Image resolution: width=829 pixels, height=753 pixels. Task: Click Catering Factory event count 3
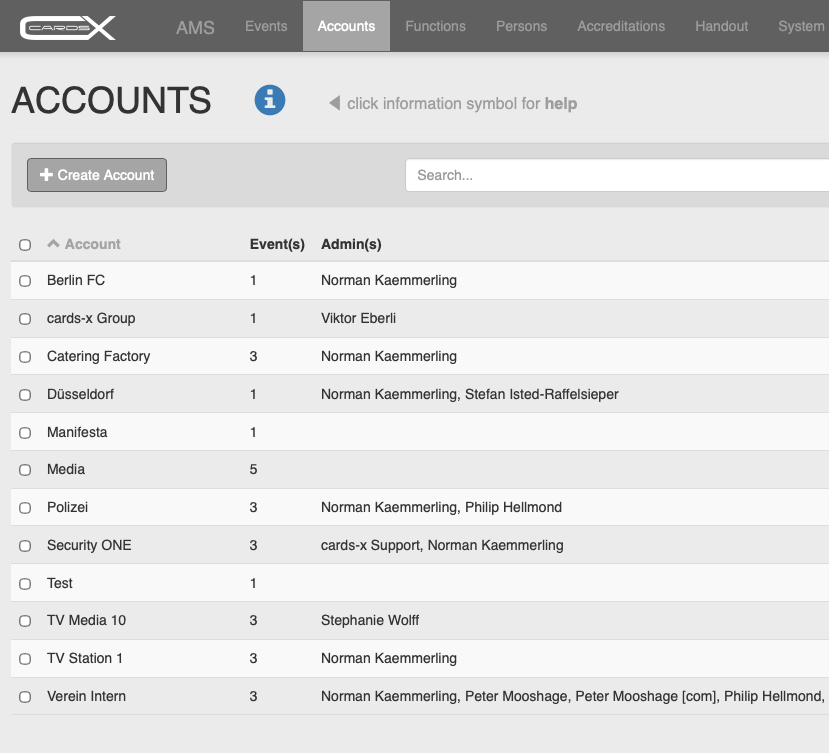click(253, 356)
